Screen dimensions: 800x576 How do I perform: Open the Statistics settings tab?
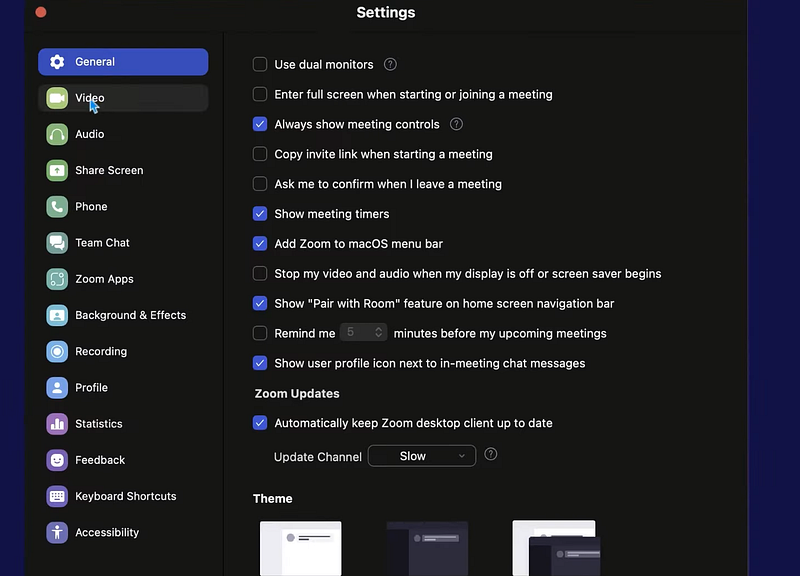pos(123,424)
